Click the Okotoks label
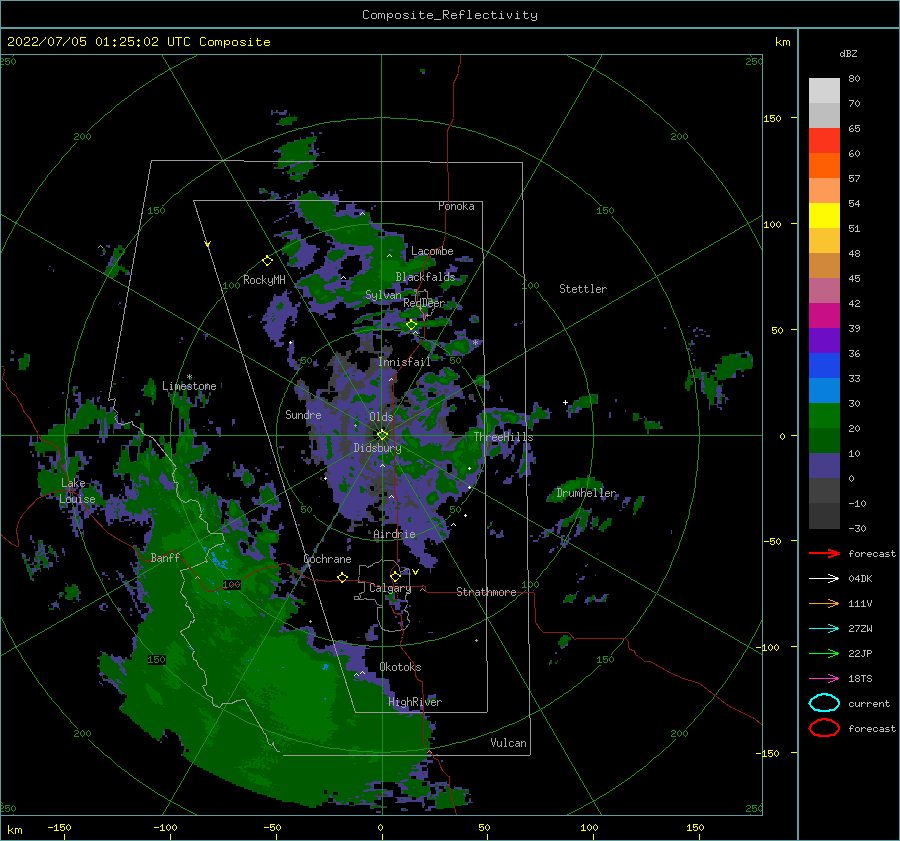Screen dimensions: 900x841 point(400,667)
